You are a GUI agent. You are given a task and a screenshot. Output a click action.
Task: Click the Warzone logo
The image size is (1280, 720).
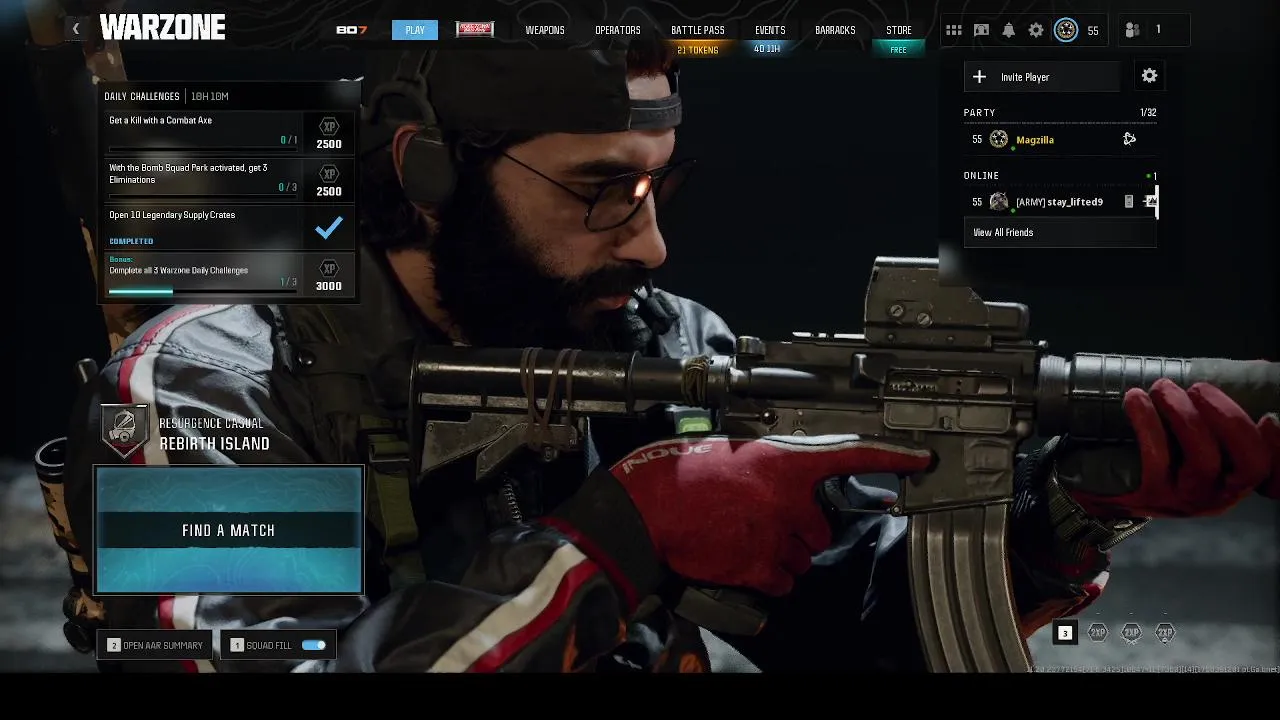(162, 28)
